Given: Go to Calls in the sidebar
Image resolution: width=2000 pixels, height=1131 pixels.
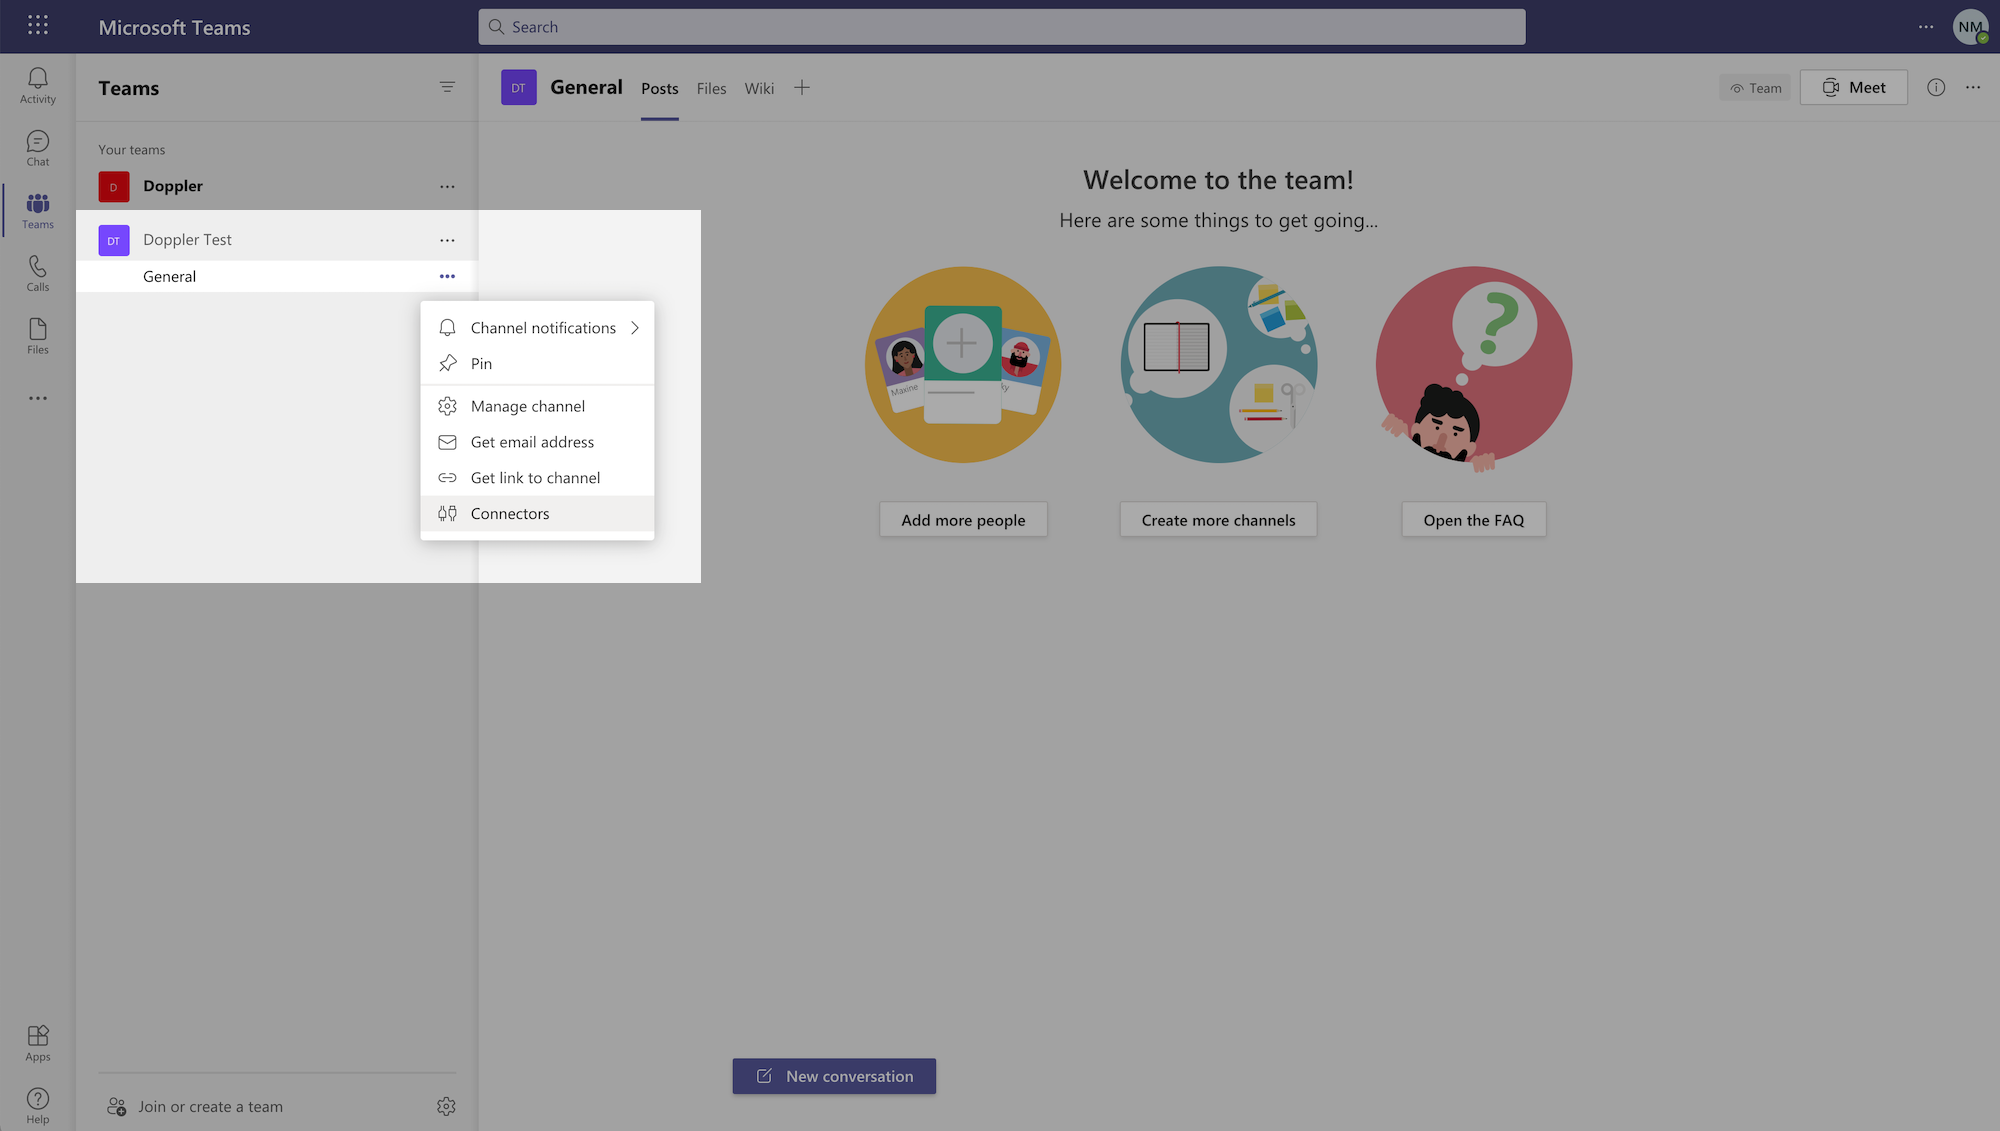Looking at the screenshot, I should [38, 273].
